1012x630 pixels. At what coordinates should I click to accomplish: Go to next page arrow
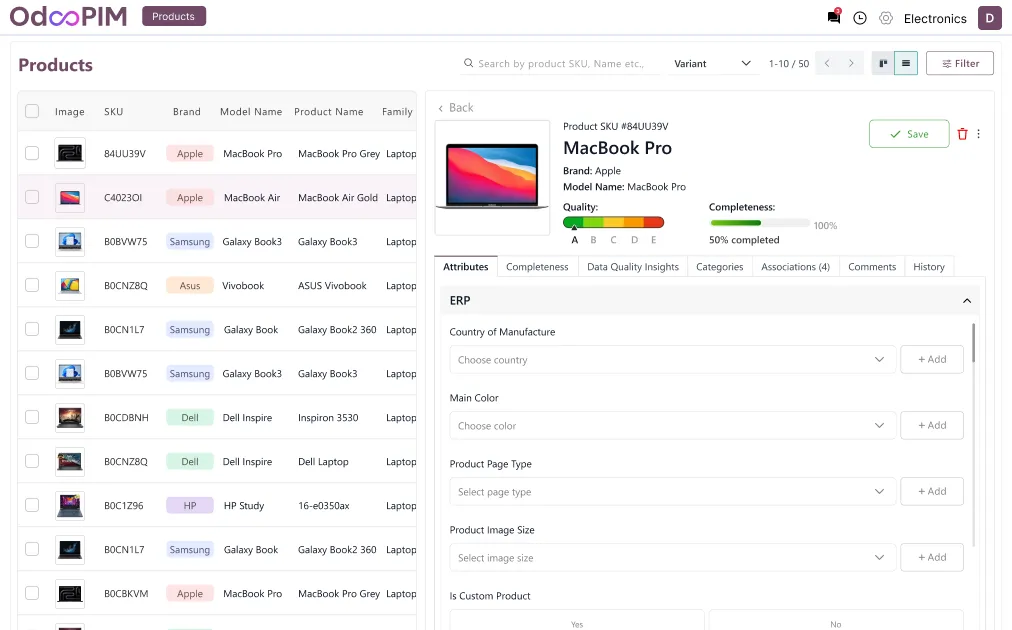[851, 63]
